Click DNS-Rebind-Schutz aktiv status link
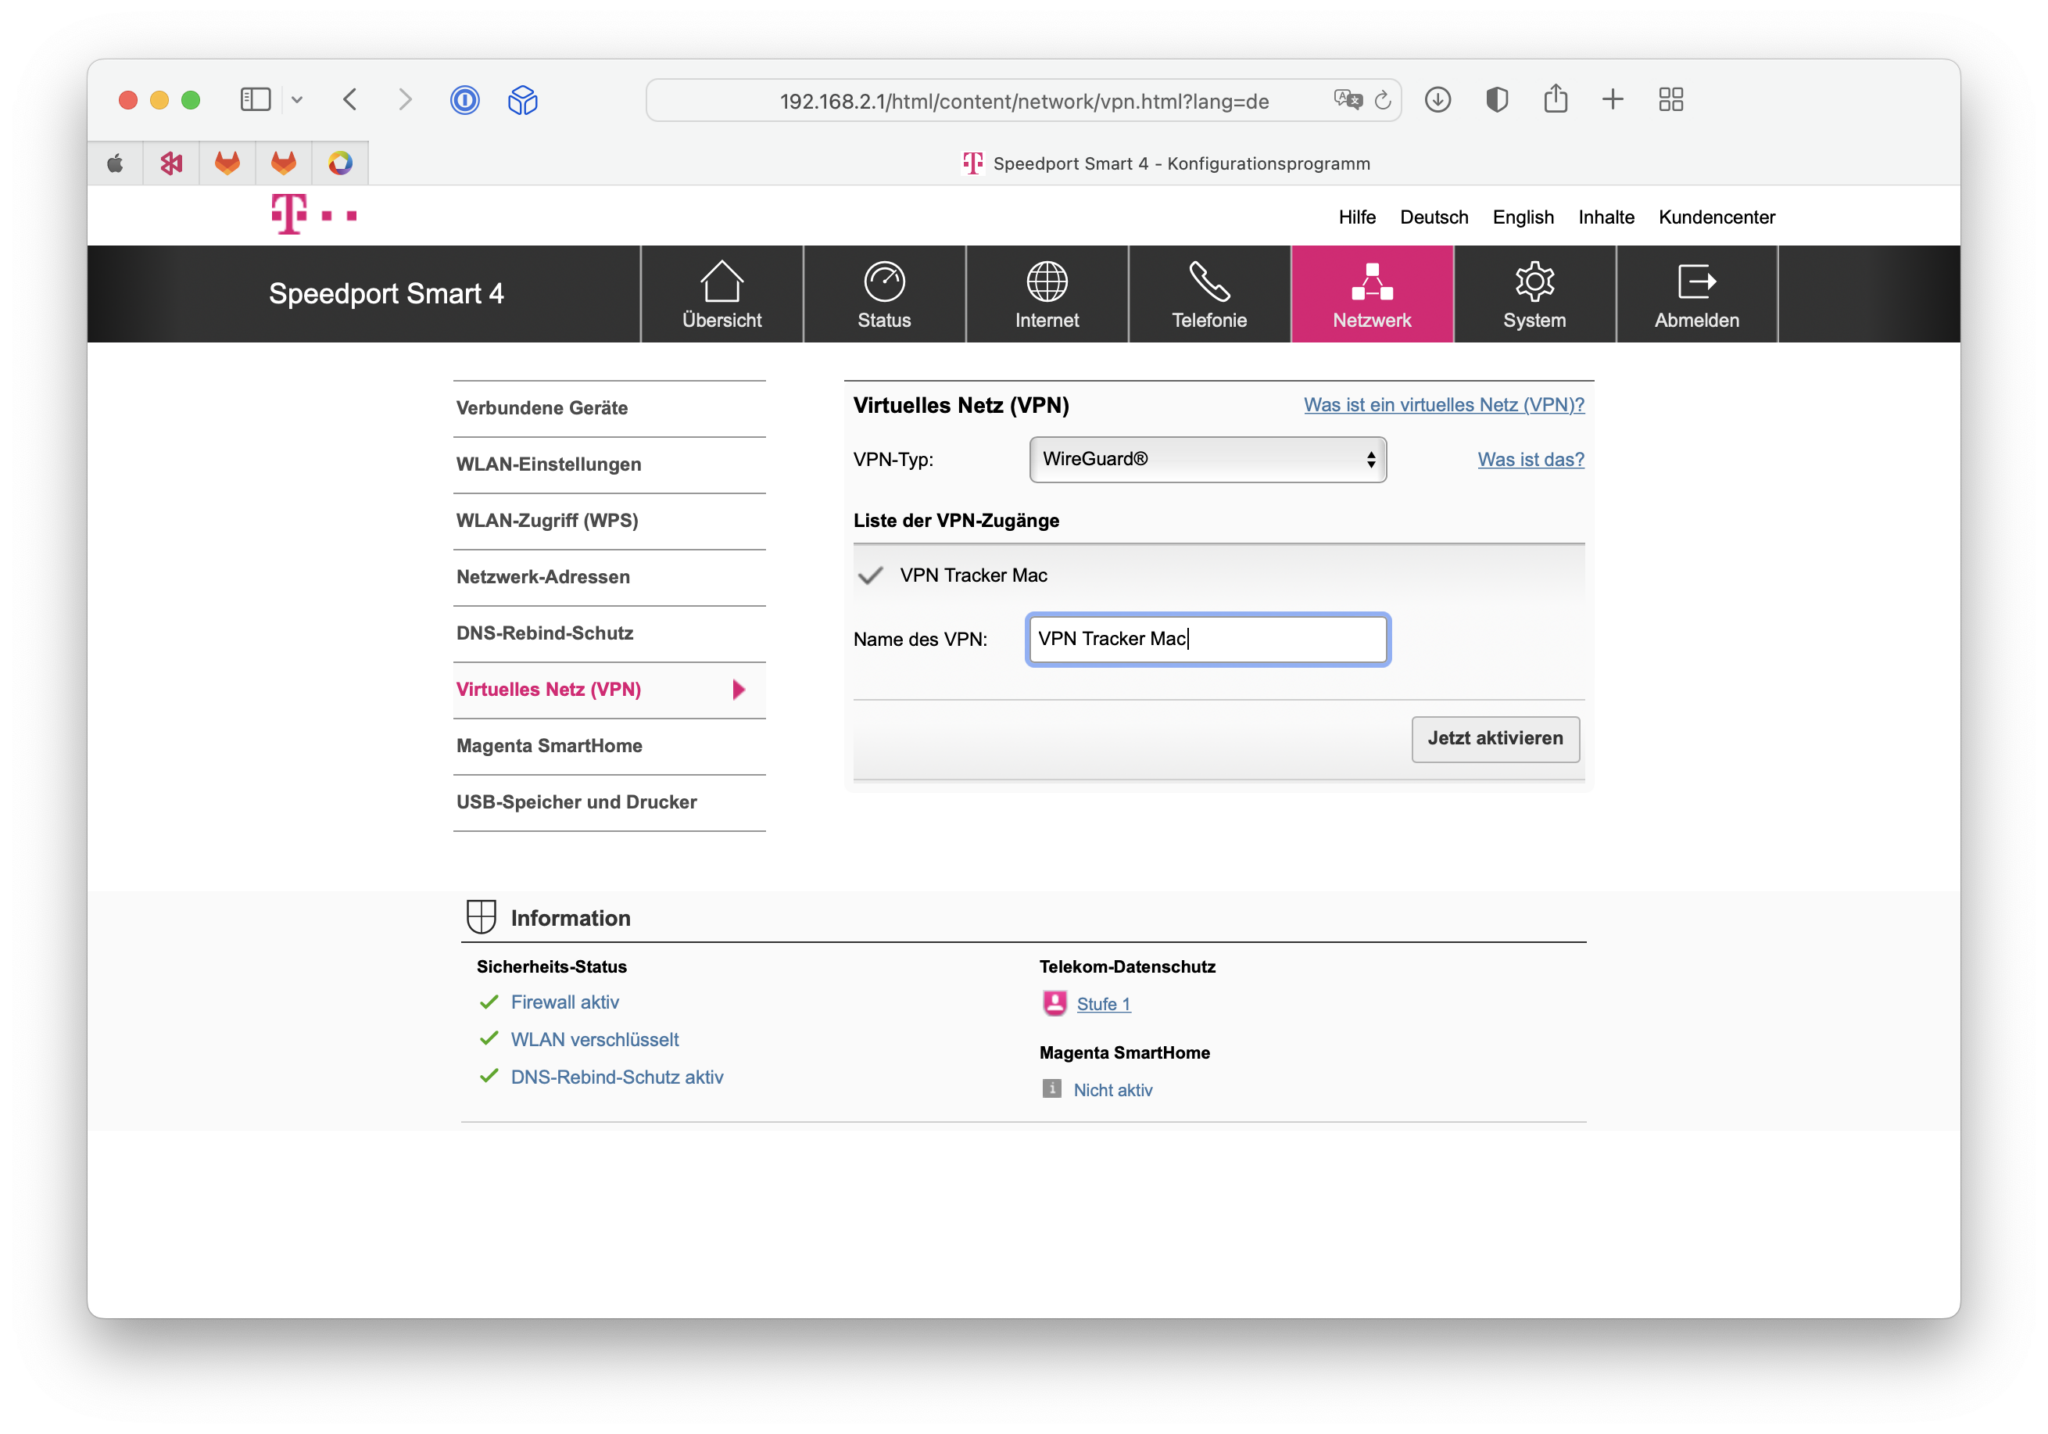 point(617,1077)
